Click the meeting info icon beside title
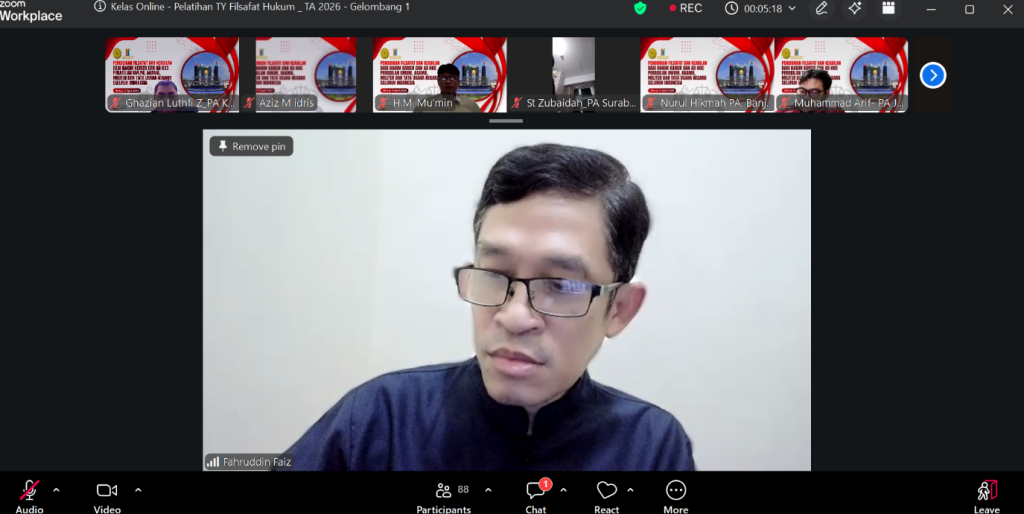This screenshot has width=1024, height=514. pyautogui.click(x=100, y=7)
